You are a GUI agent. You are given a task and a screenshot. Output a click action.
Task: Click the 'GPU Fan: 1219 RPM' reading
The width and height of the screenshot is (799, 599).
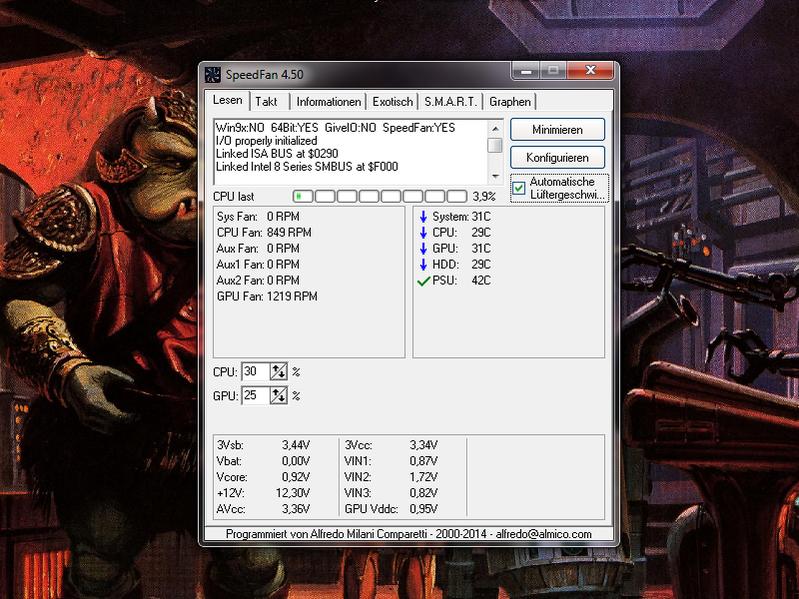(x=267, y=296)
